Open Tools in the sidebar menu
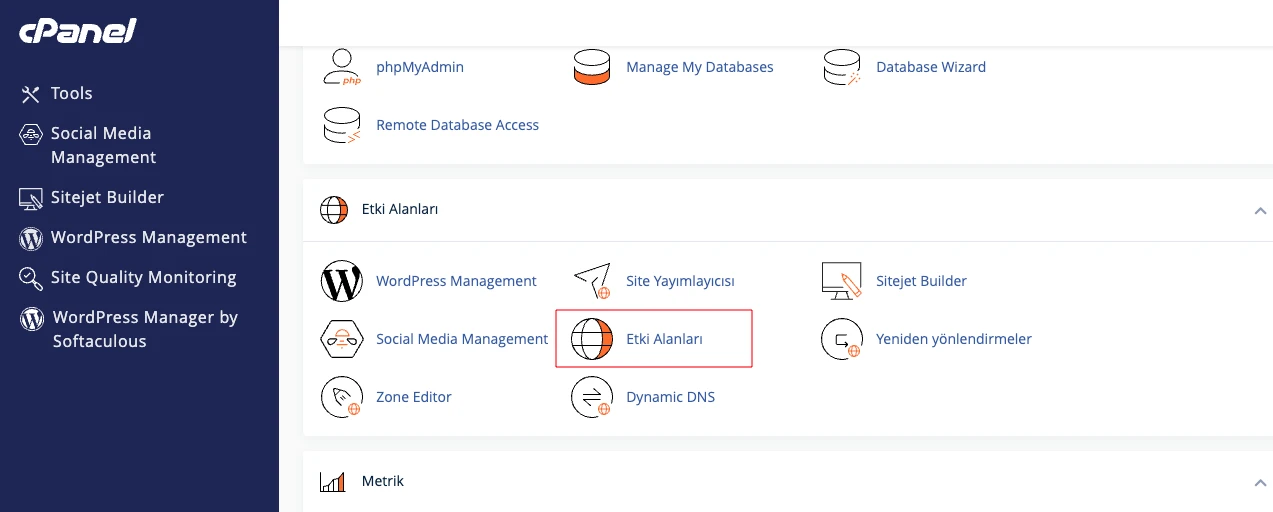The height and width of the screenshot is (512, 1273). (x=72, y=93)
